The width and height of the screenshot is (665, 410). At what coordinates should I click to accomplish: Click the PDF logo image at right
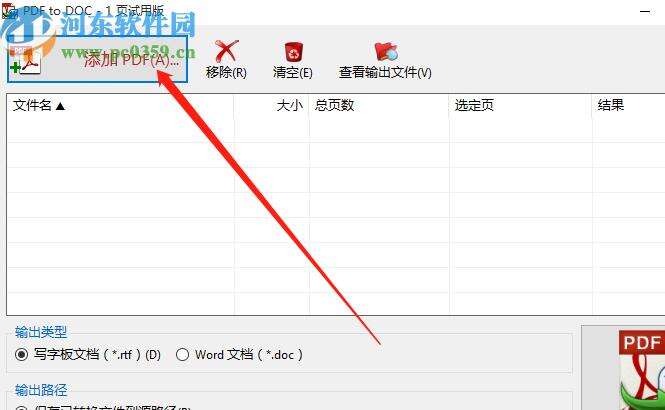642,370
